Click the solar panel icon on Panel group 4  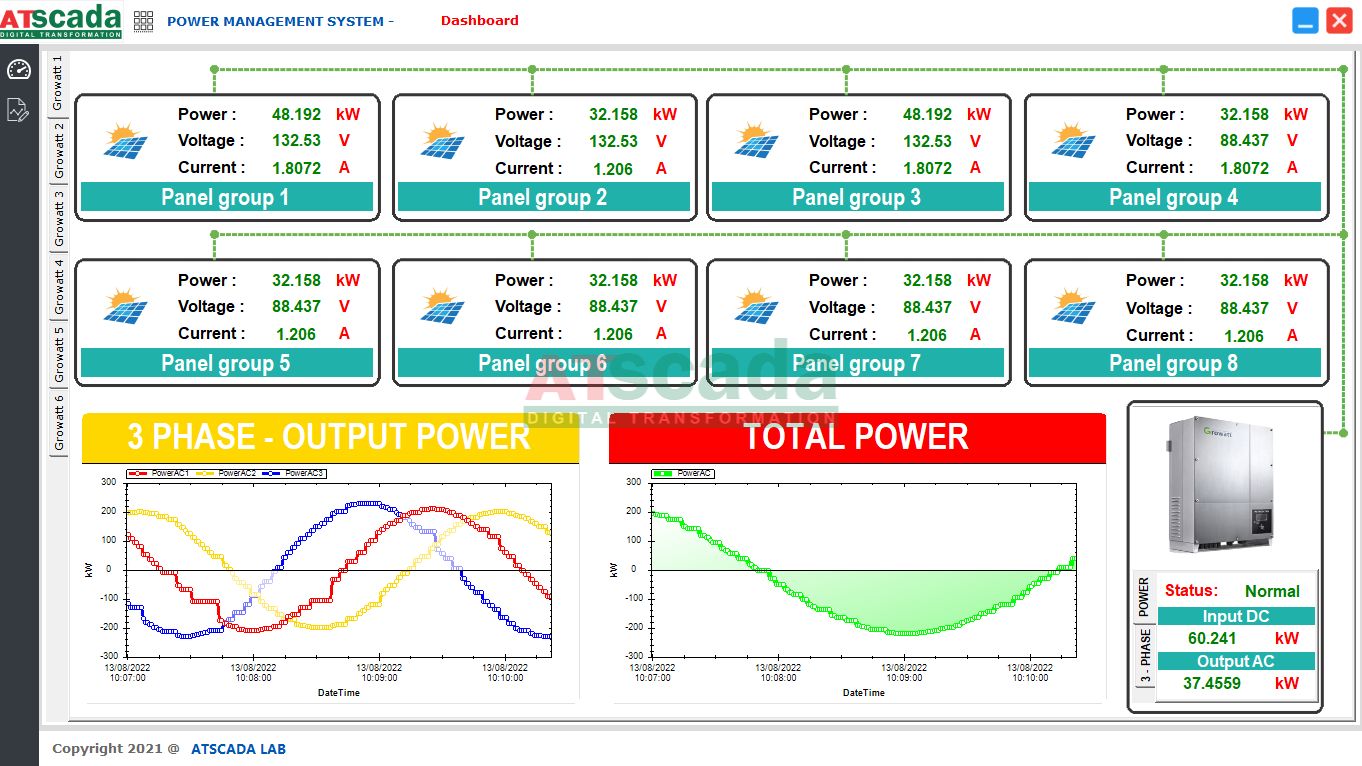point(1076,142)
